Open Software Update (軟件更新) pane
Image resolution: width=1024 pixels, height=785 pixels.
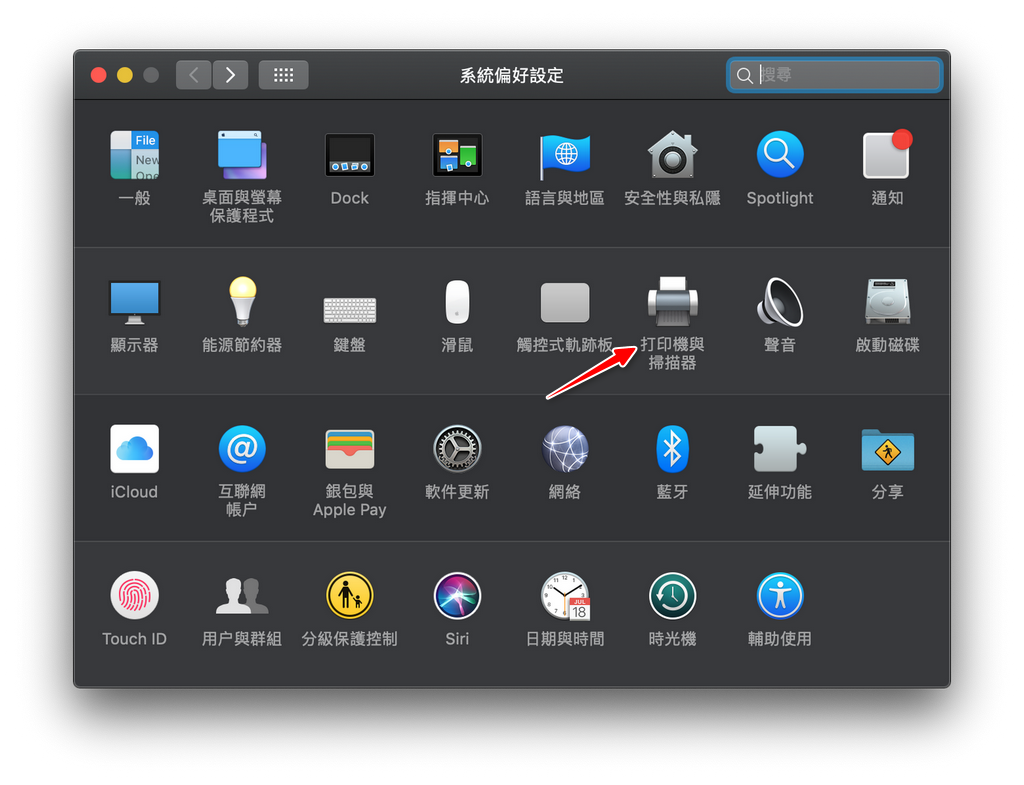457,450
